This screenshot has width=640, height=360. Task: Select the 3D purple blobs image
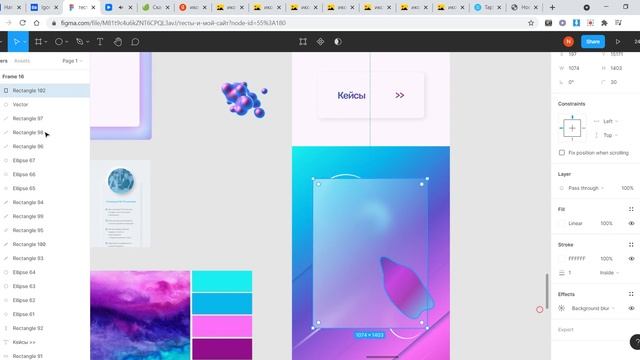(244, 100)
